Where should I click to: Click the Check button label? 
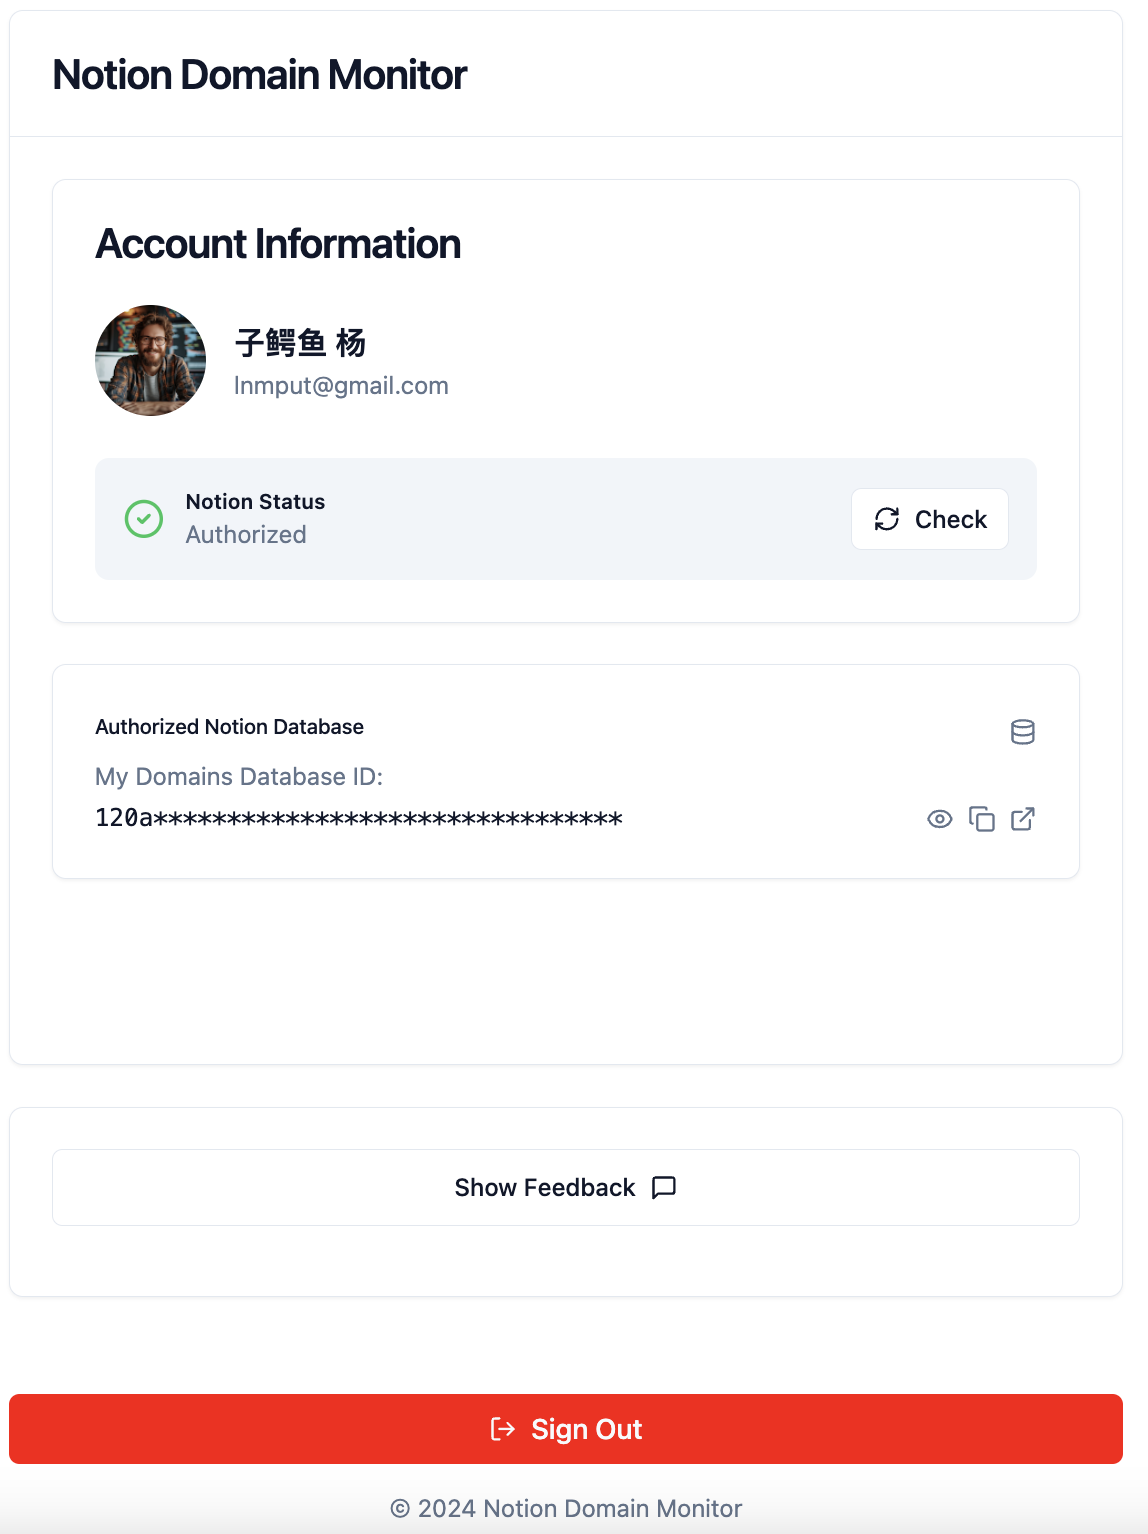click(x=950, y=519)
